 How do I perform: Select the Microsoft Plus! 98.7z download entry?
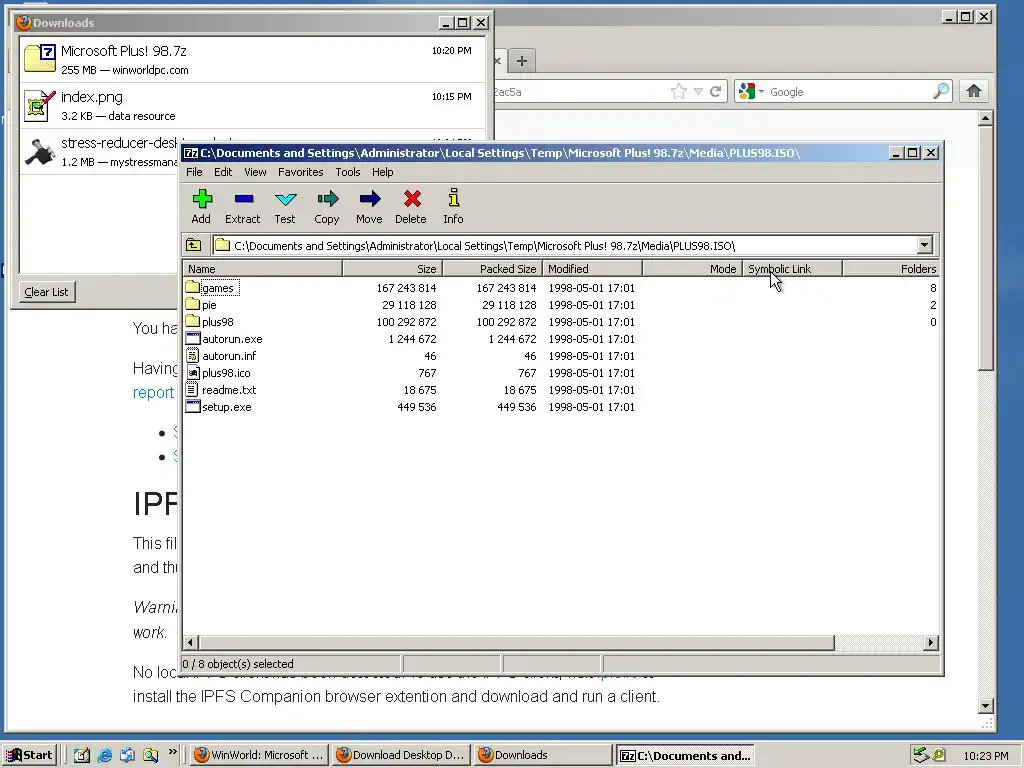click(x=252, y=59)
